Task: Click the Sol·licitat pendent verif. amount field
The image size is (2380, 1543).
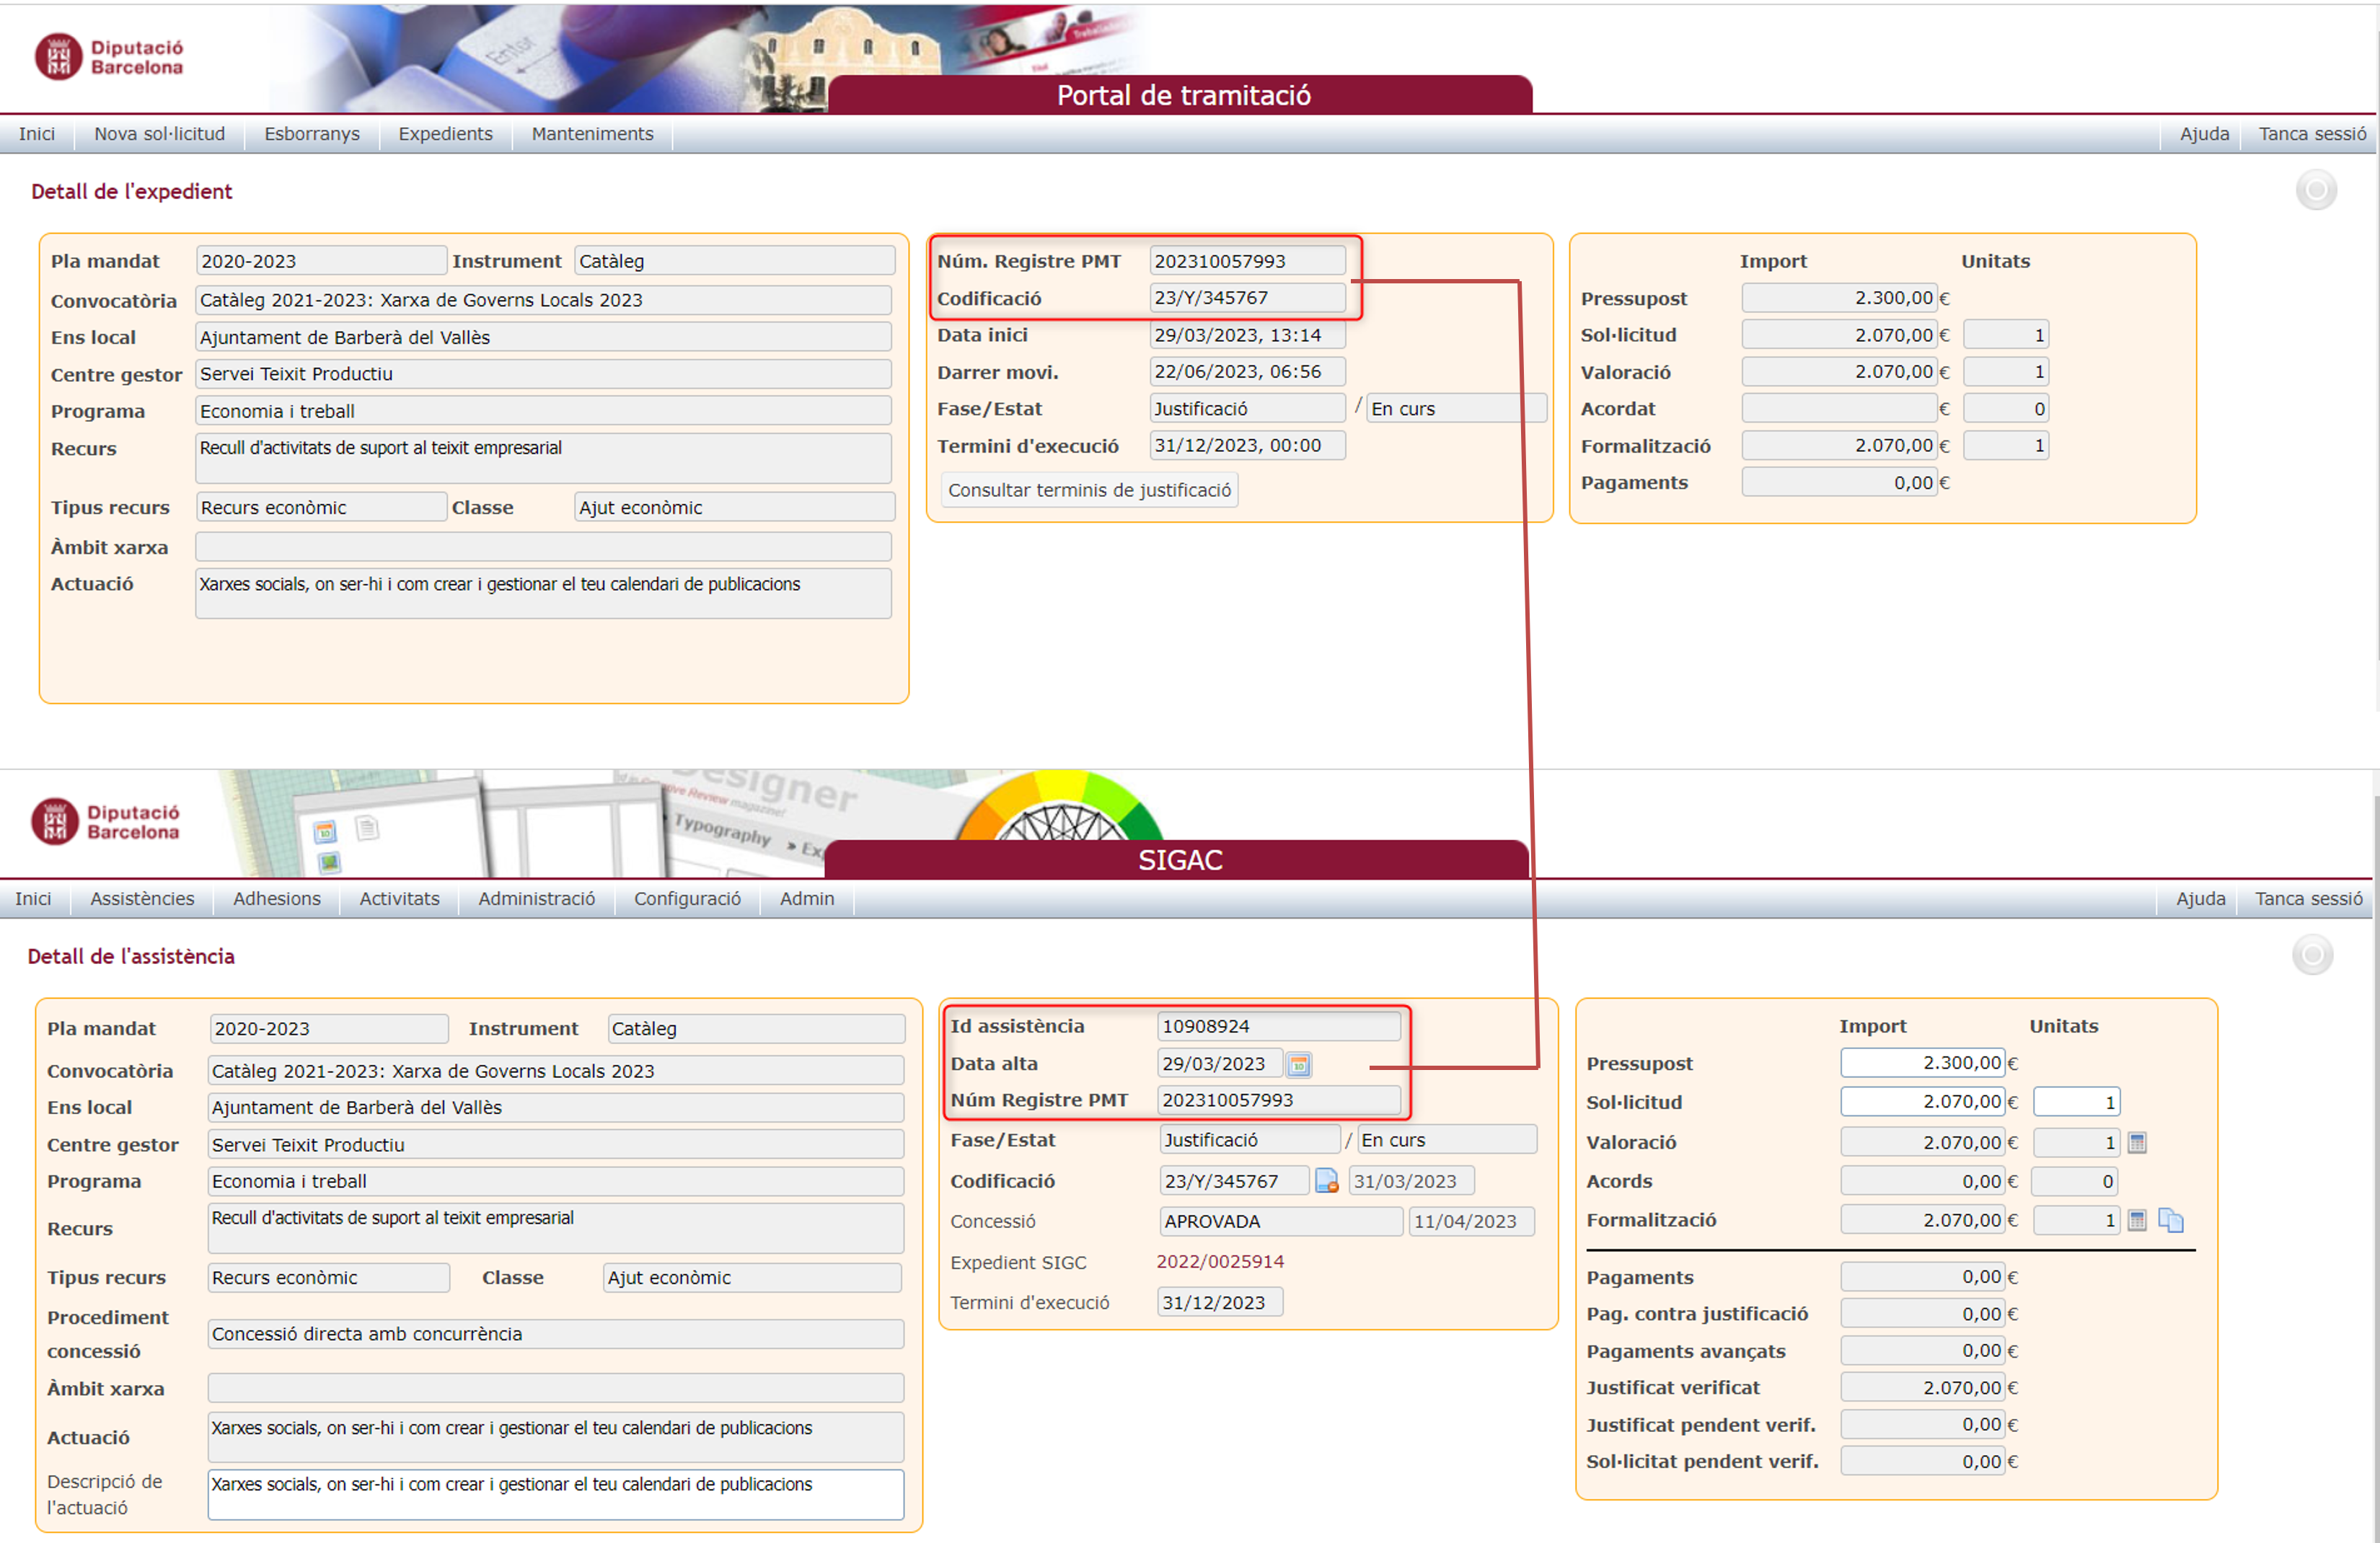Action: click(x=1922, y=1462)
